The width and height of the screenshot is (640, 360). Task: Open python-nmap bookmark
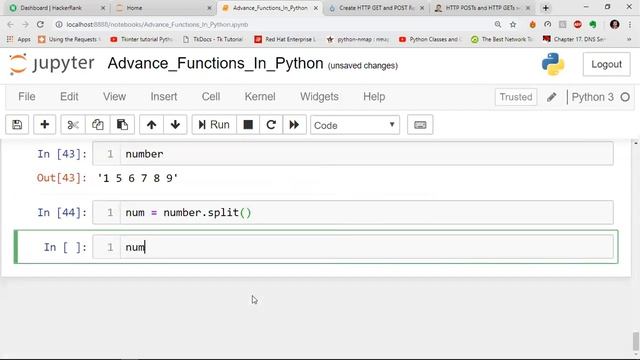(358, 39)
